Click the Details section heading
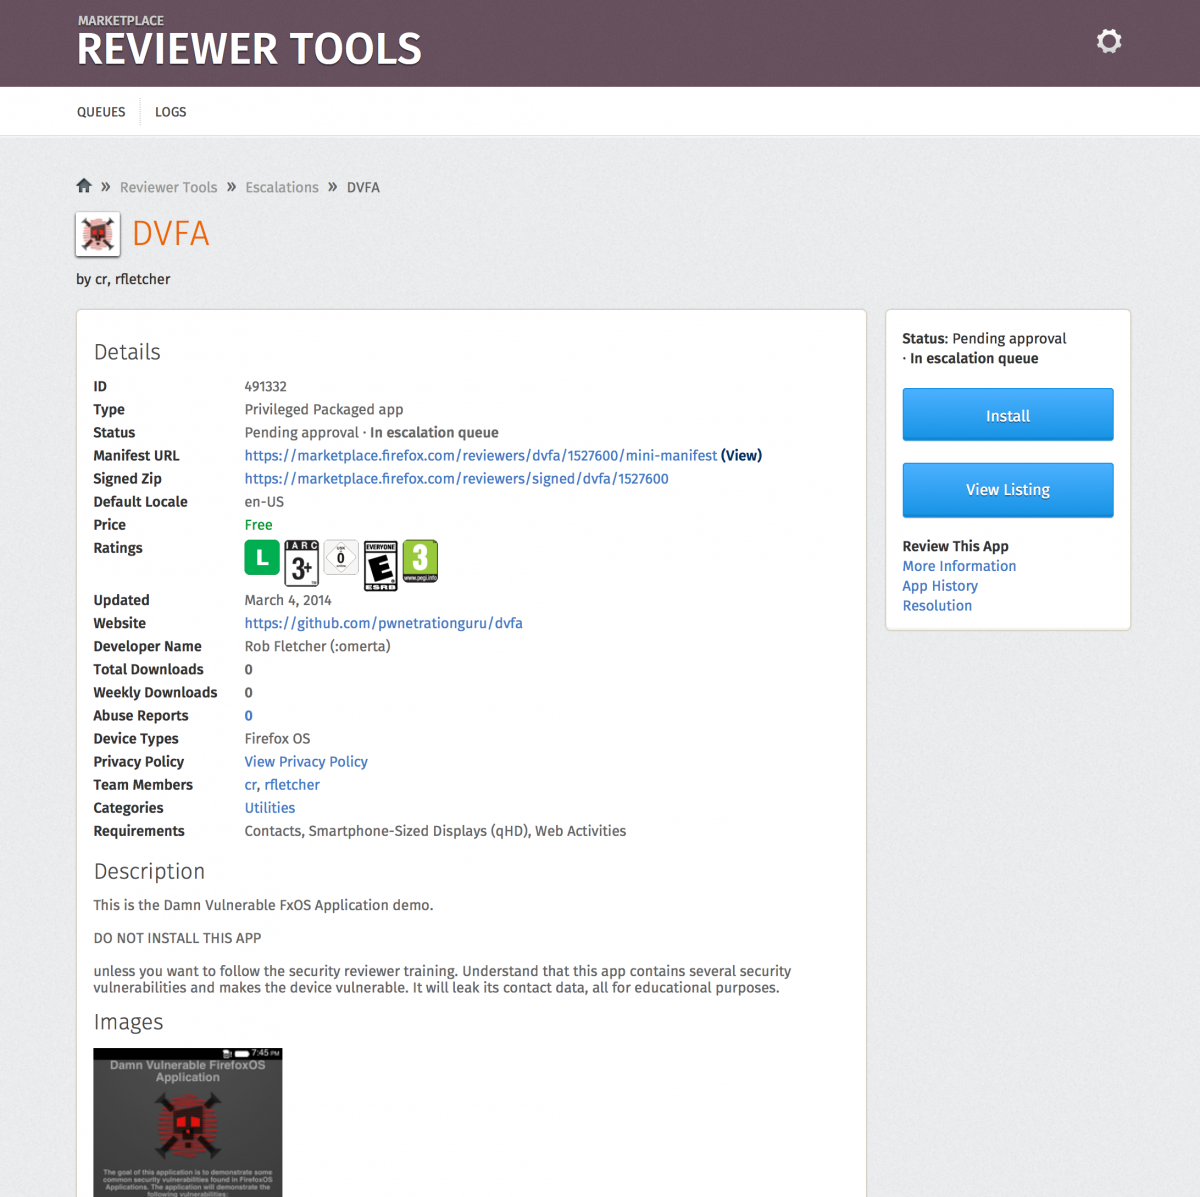Viewport: 1200px width, 1197px height. pyautogui.click(x=127, y=352)
